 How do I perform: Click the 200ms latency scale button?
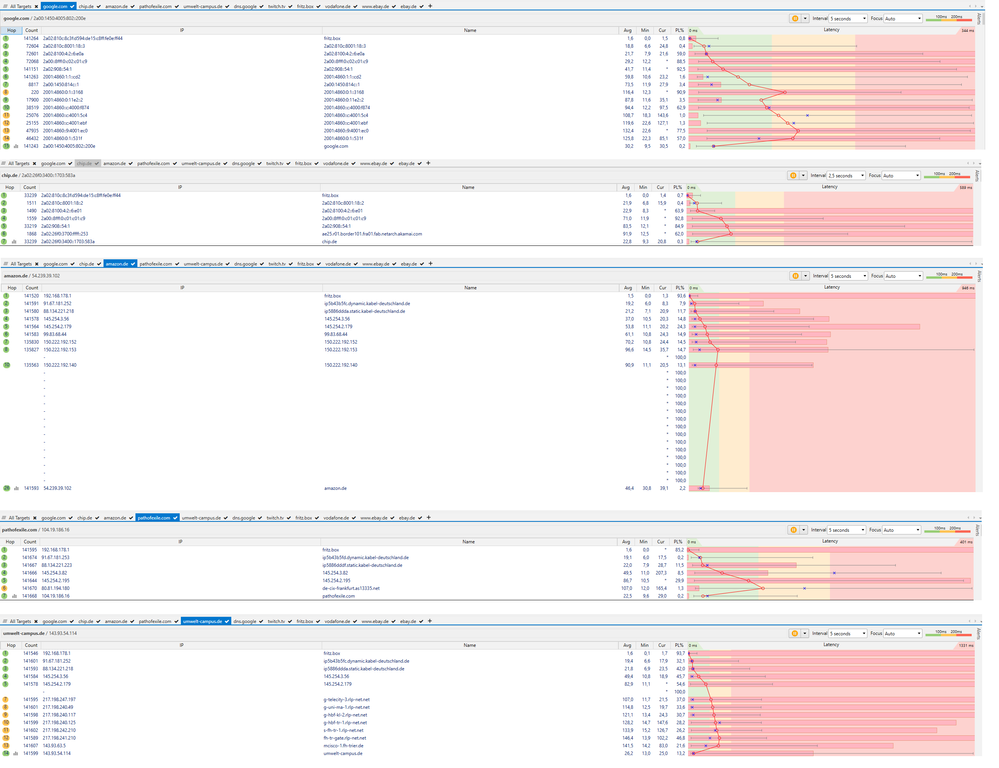point(956,17)
